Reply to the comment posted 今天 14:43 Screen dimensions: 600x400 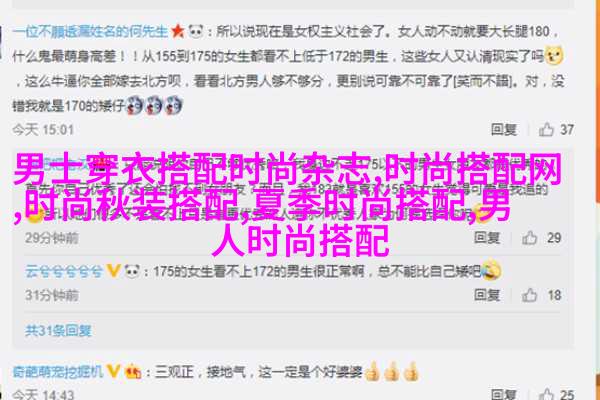pos(504,394)
